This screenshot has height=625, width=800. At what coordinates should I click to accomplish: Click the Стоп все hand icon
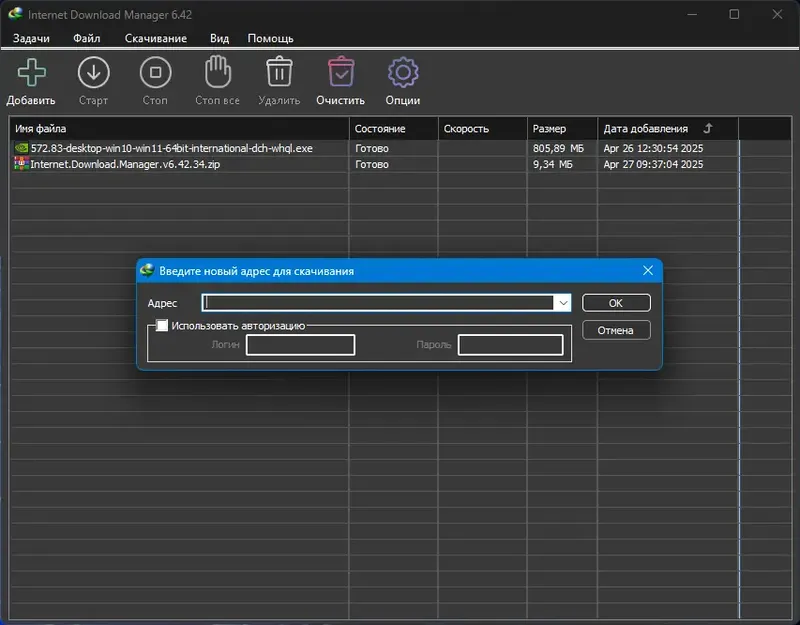[217, 71]
